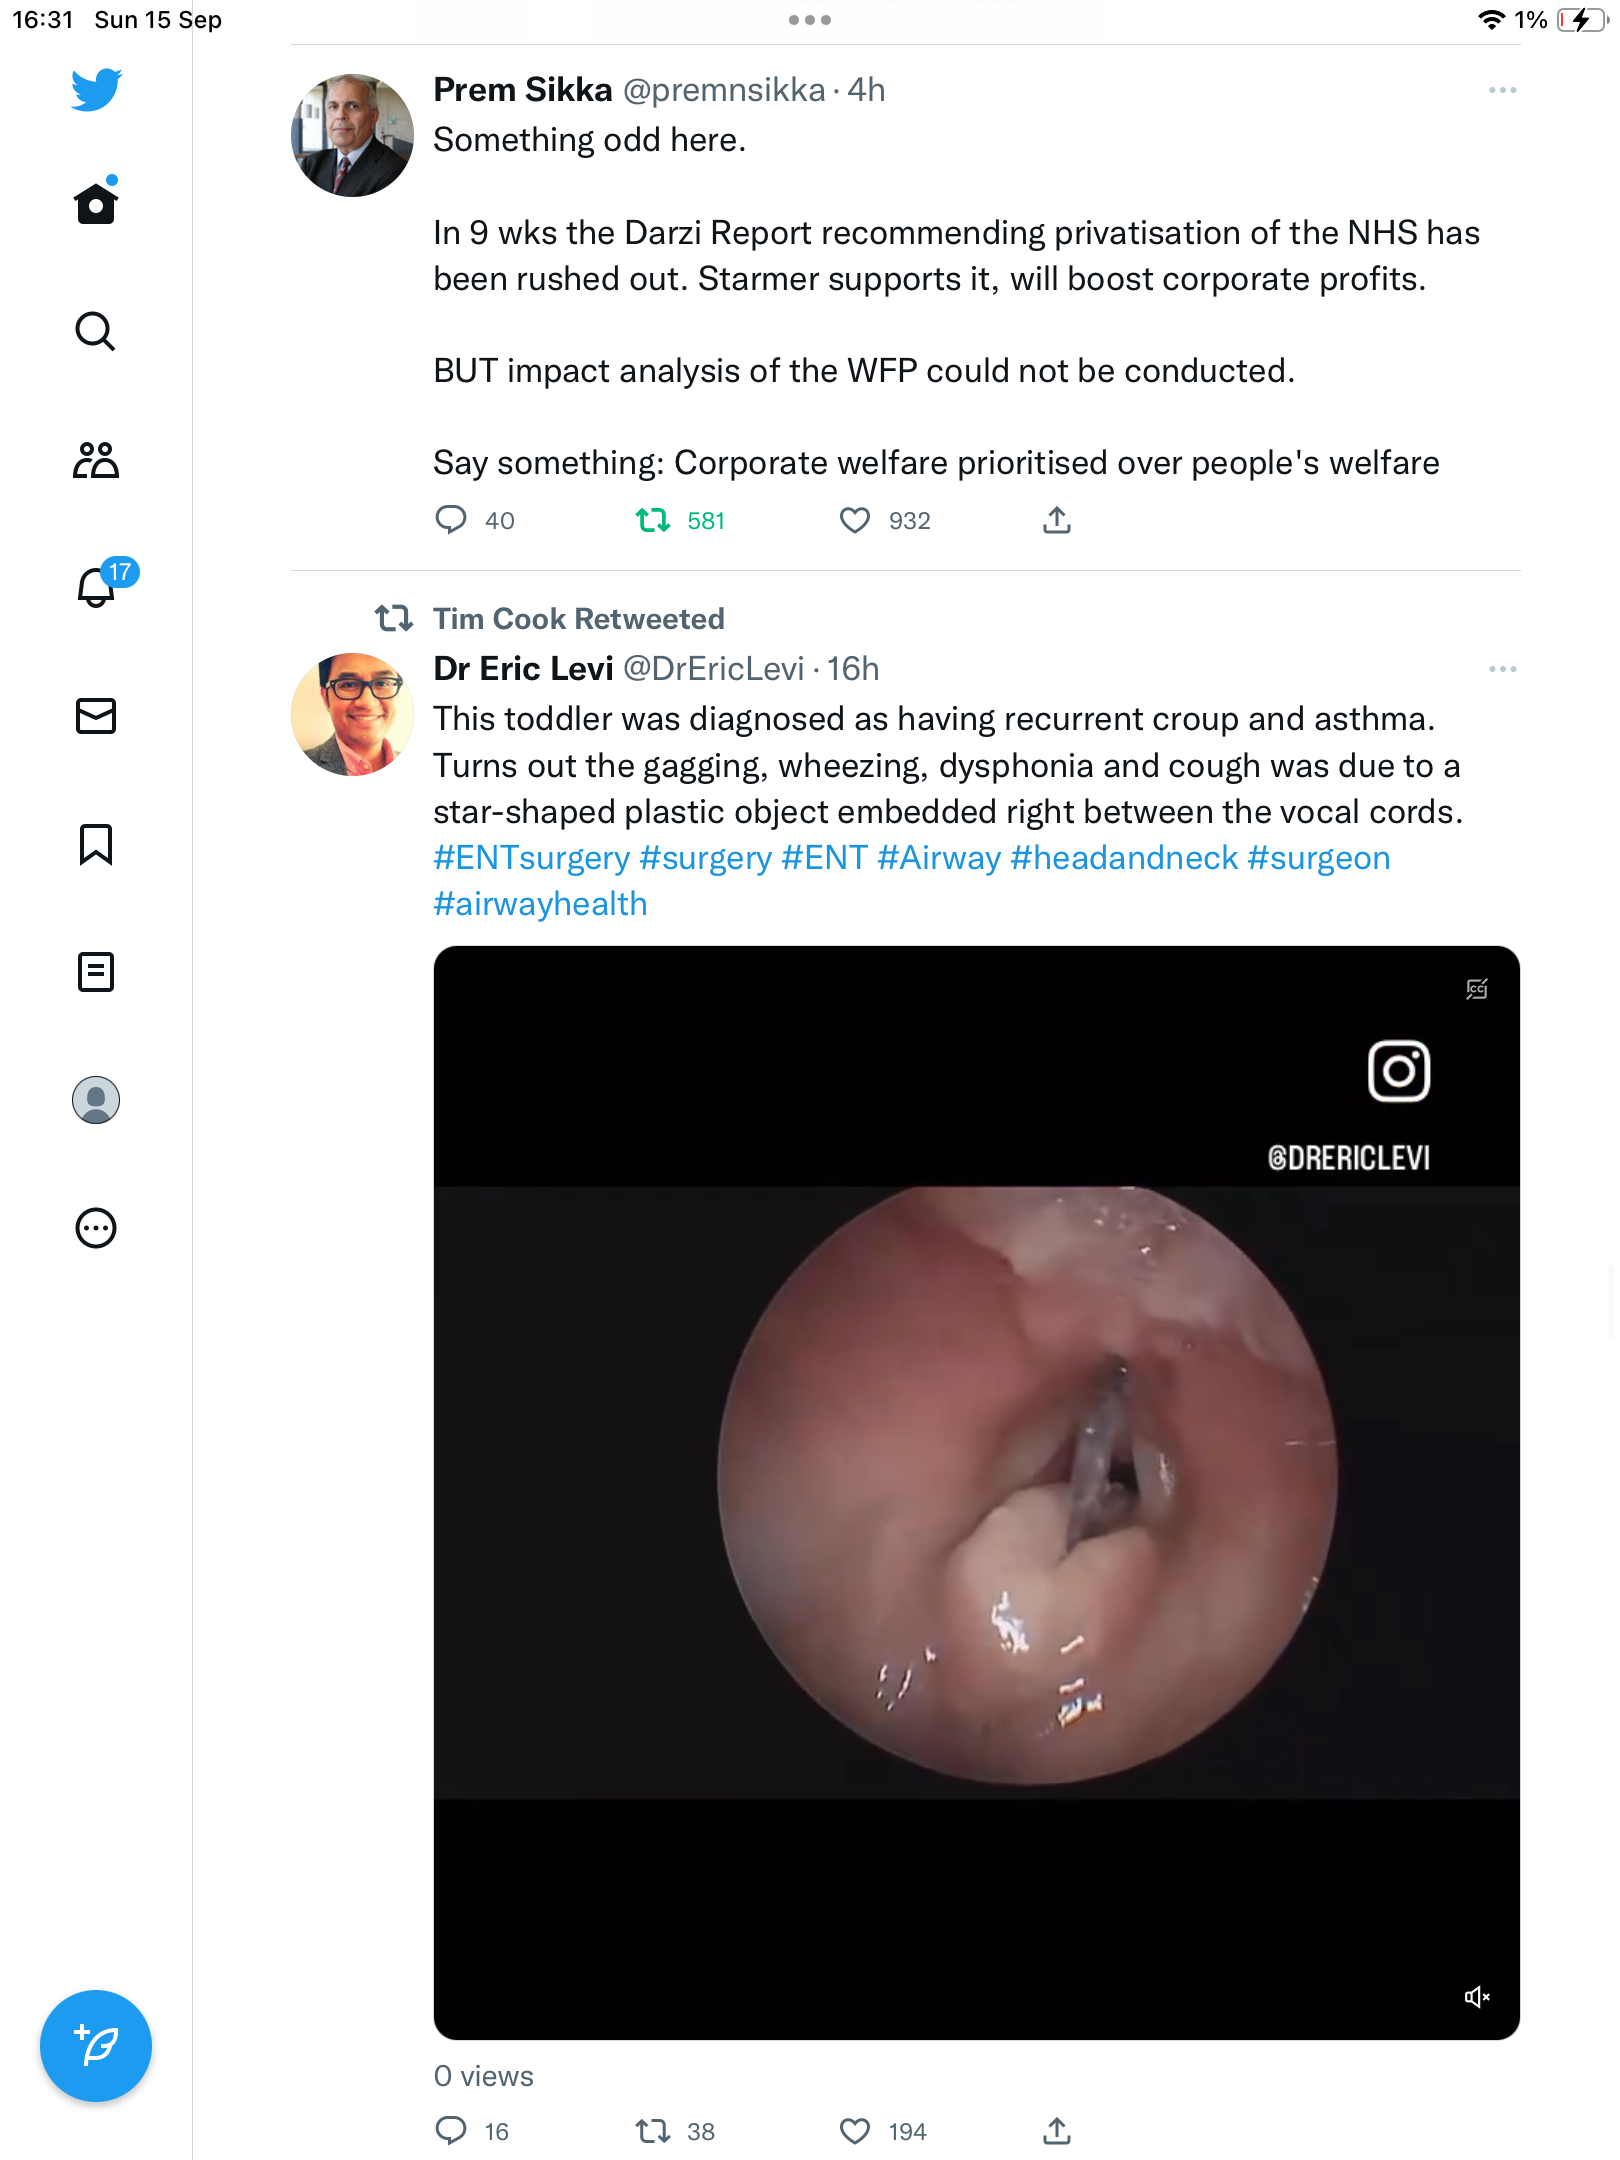This screenshot has width=1620, height=2160.
Task: Open Dr Eric Levi's profile photo
Action: pyautogui.click(x=352, y=714)
